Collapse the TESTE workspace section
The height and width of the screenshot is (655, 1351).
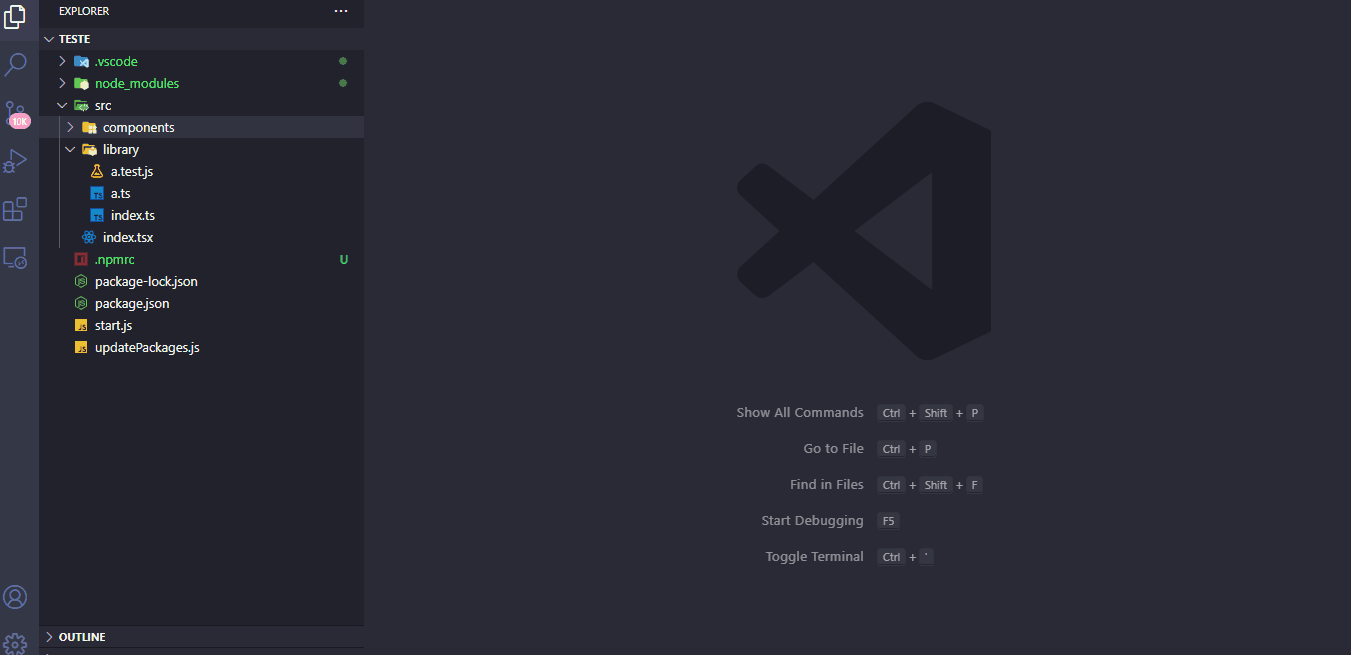click(x=49, y=39)
